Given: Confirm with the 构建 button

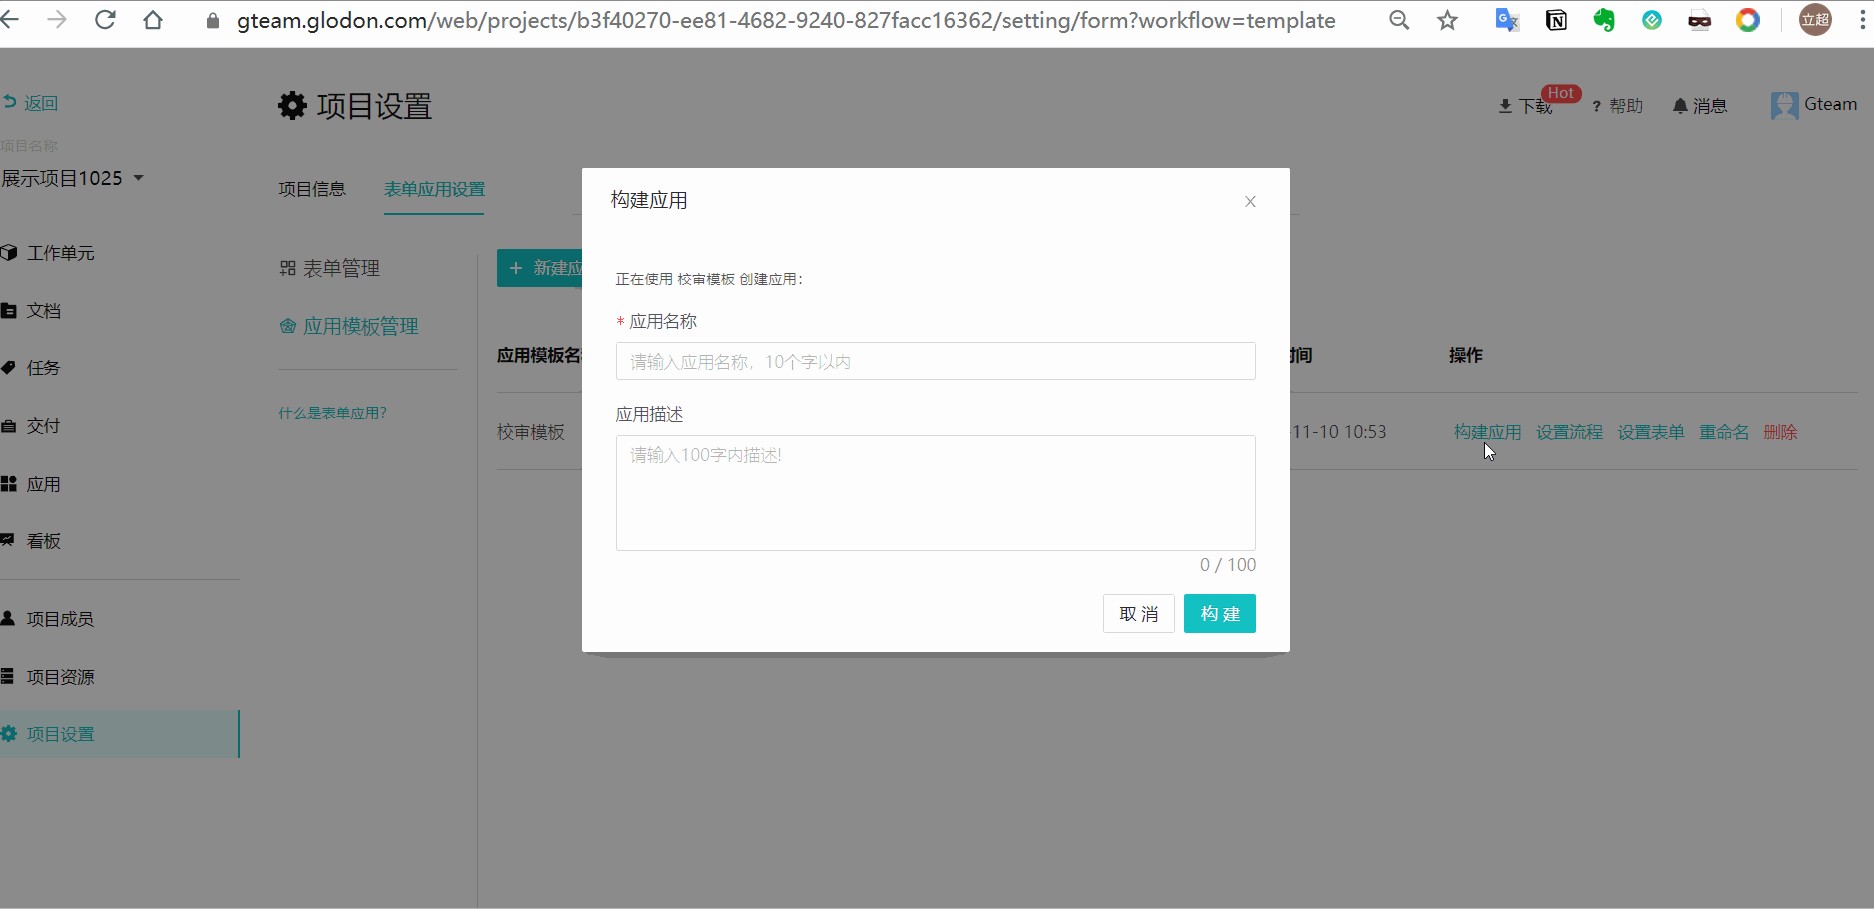Looking at the screenshot, I should [x=1220, y=614].
